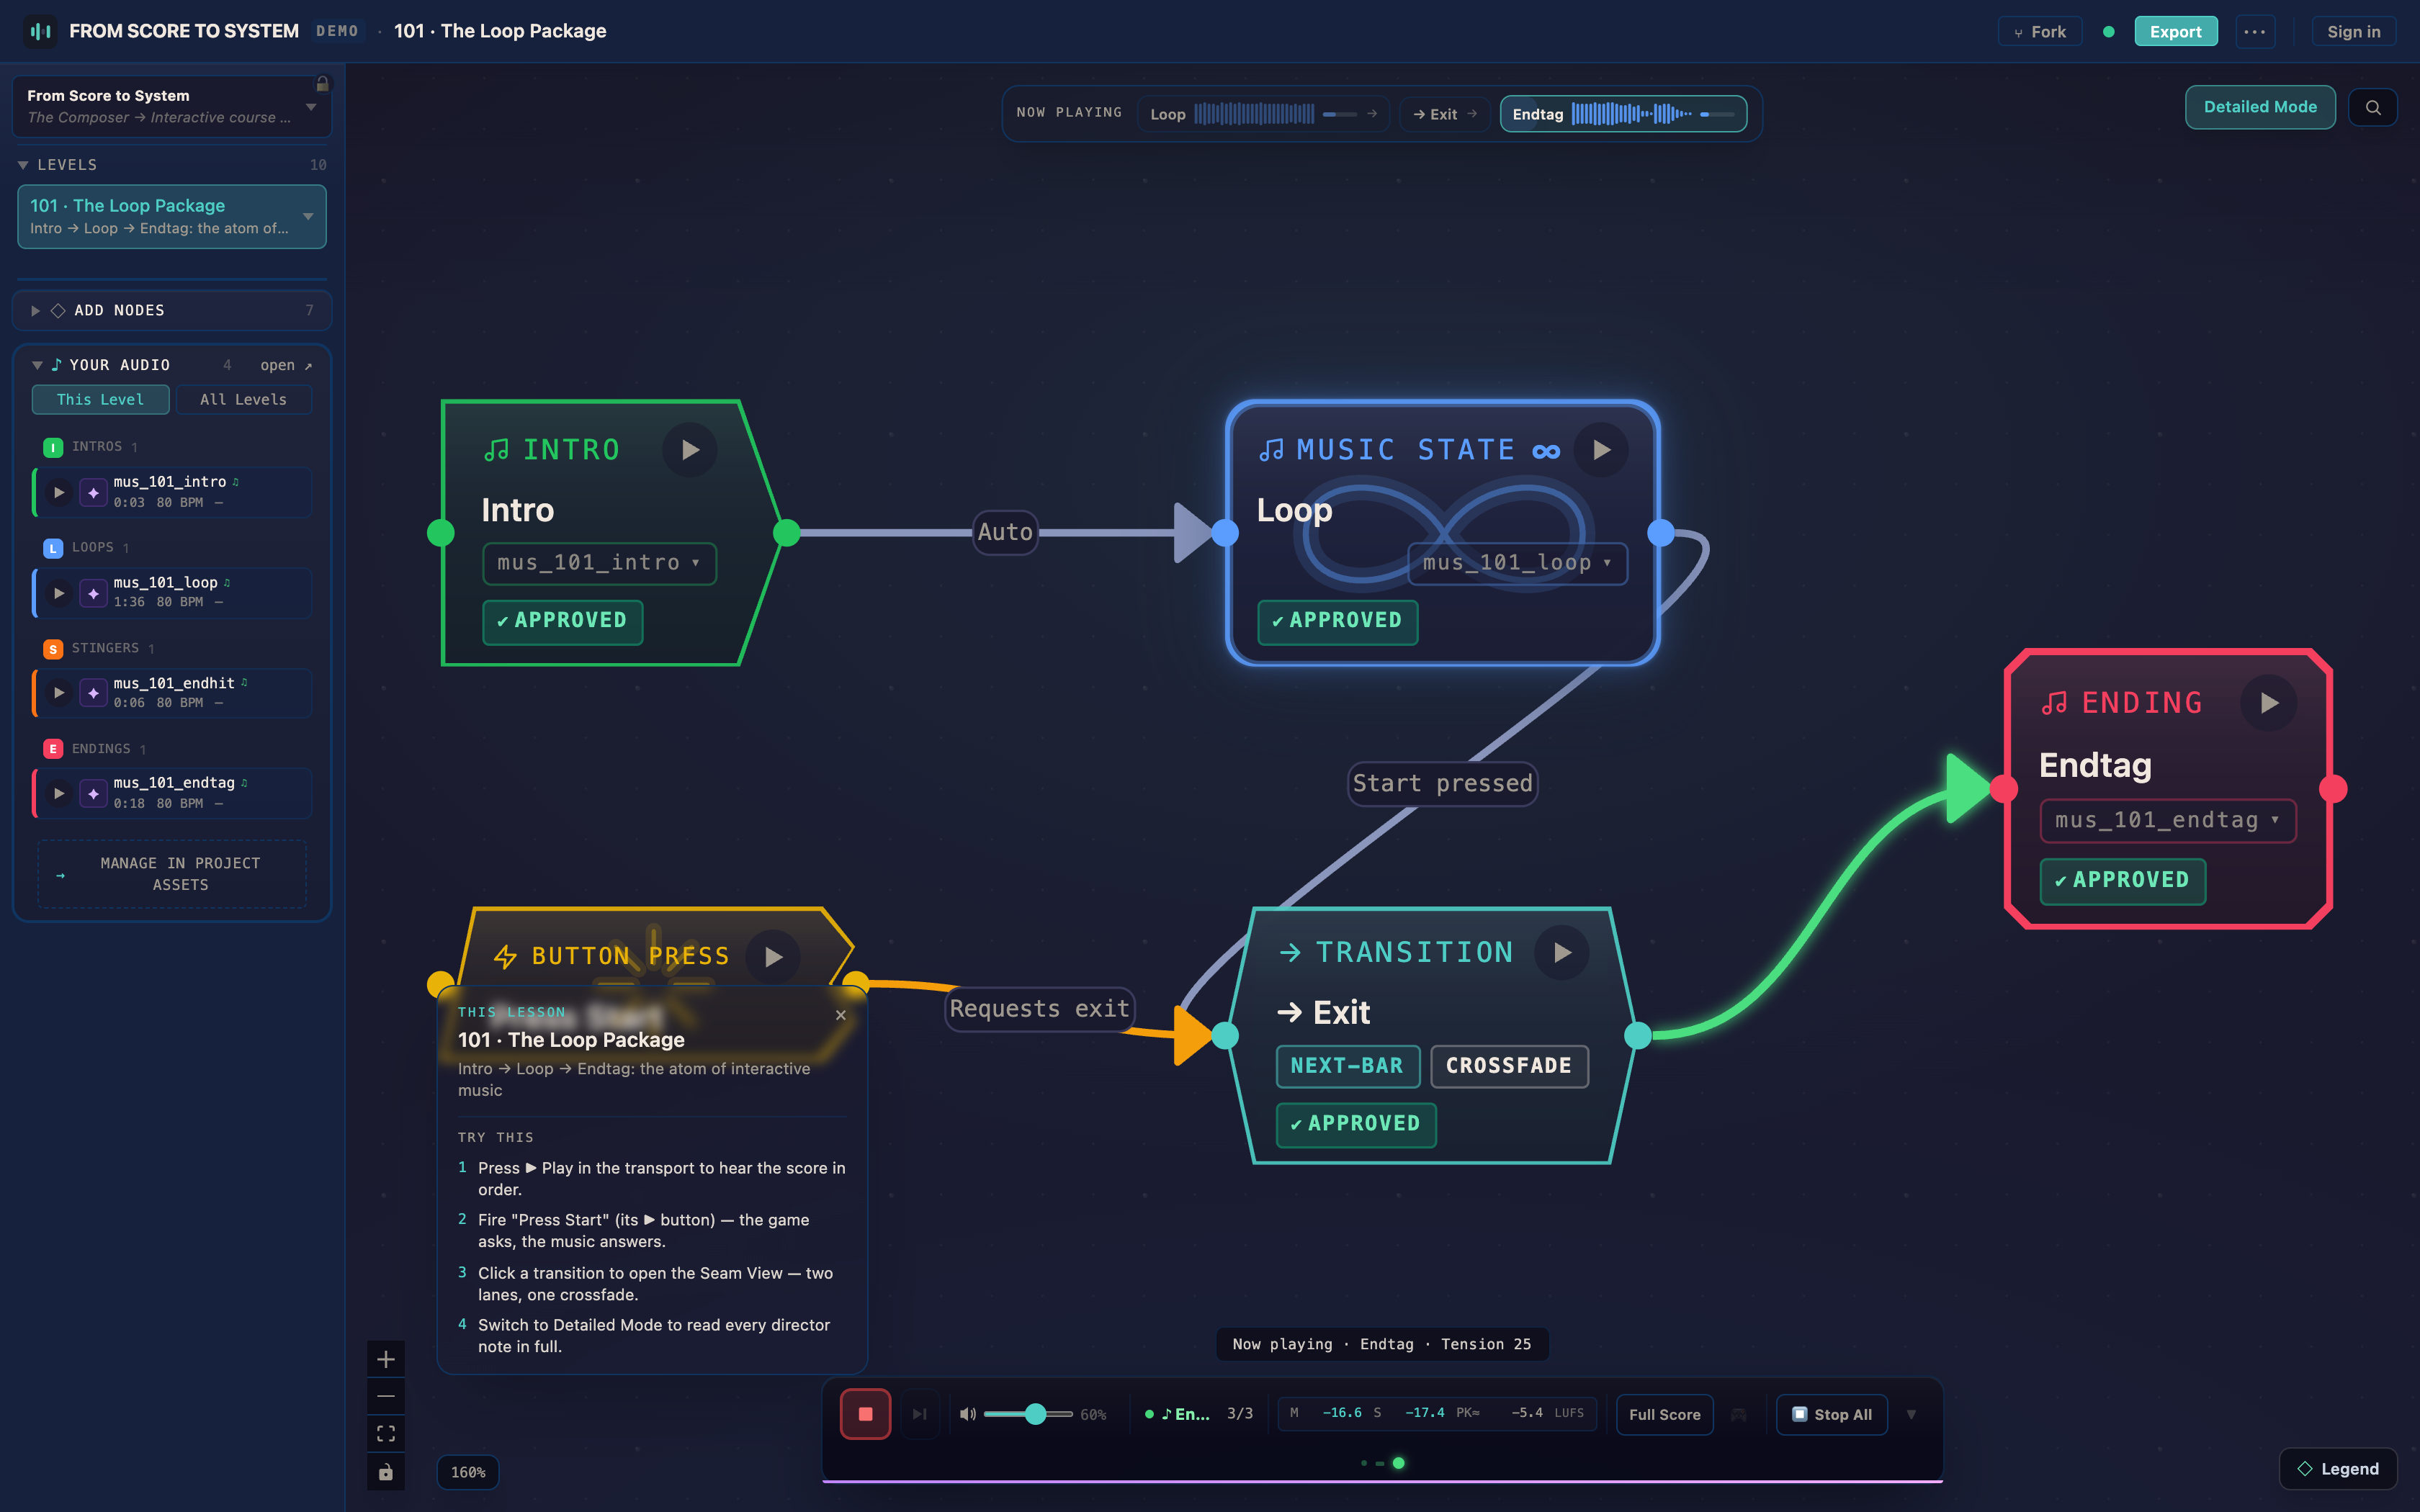Screen dimensions: 2420x1512
Task: Toggle the canvas lock icon
Action: click(386, 1472)
